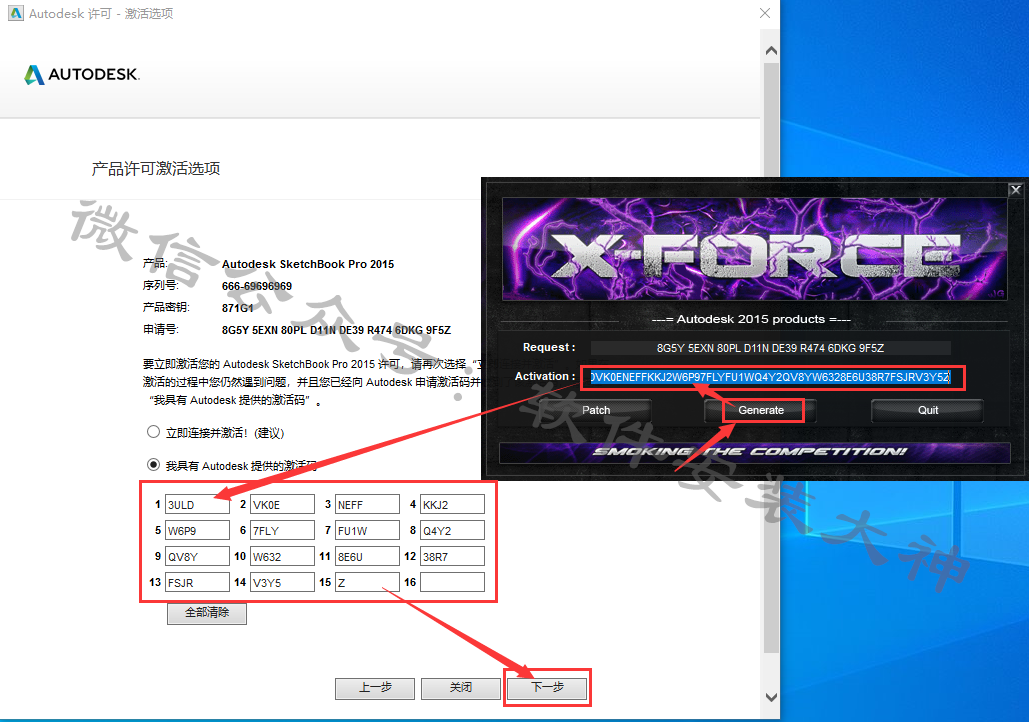Click the 全部清除 clear all button
The height and width of the screenshot is (722, 1029).
click(x=207, y=613)
